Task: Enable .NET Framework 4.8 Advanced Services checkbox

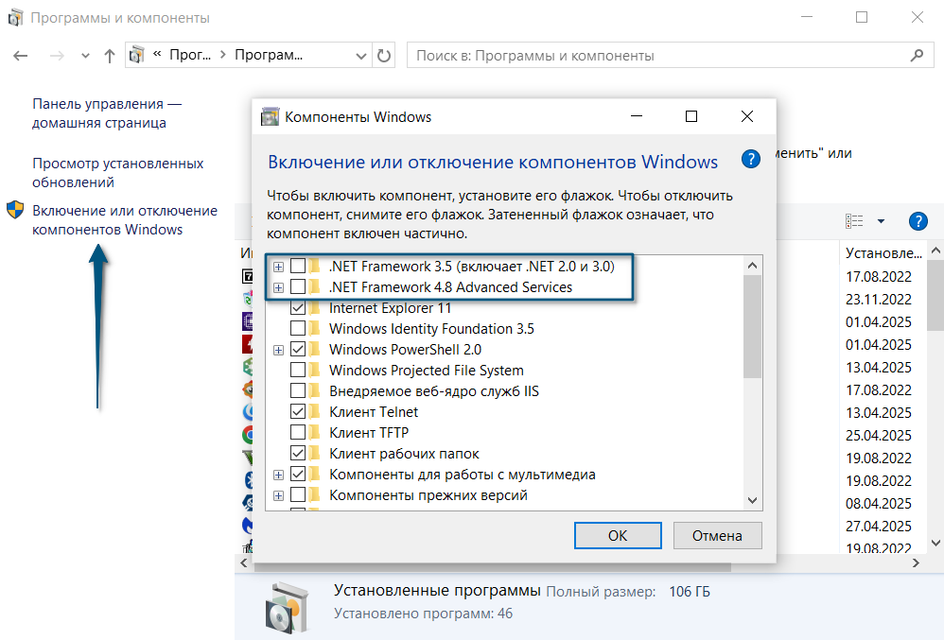Action: click(x=297, y=287)
